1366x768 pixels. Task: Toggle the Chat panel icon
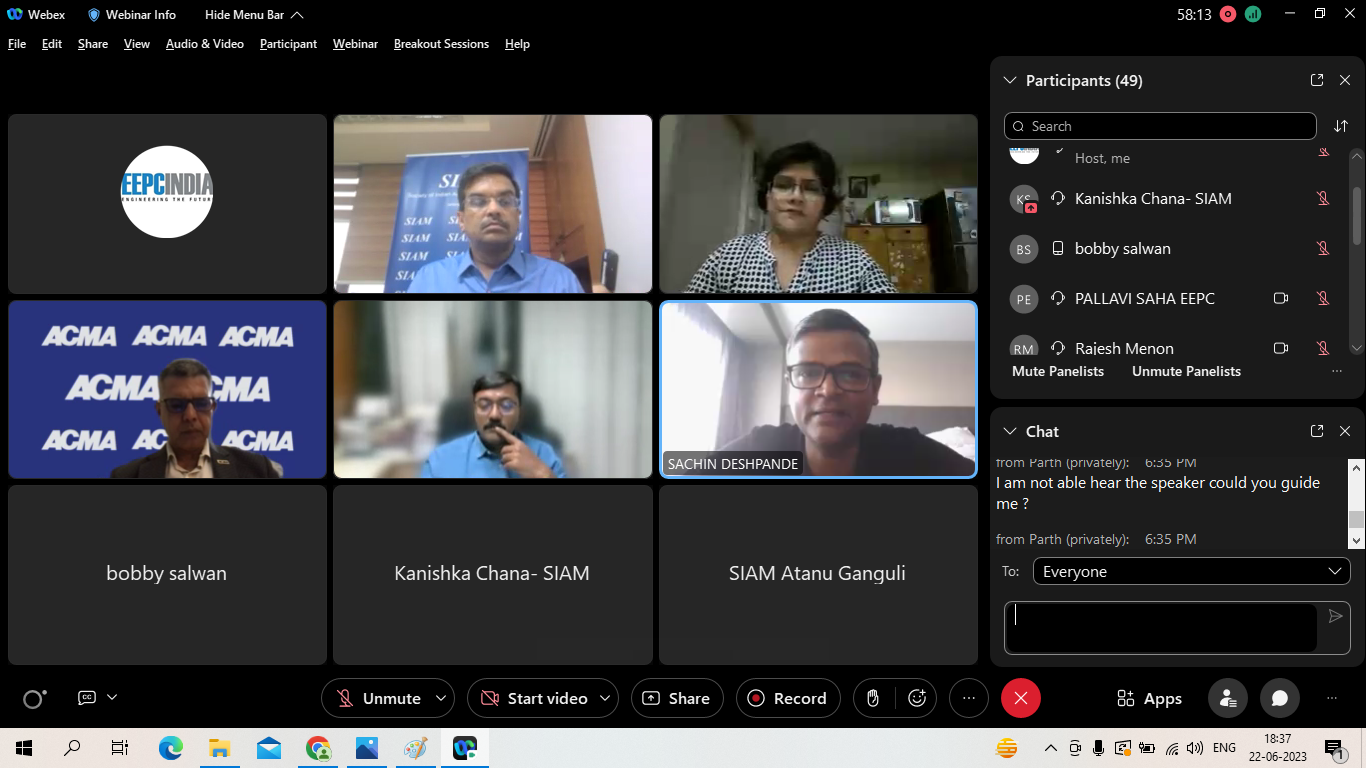coord(1279,698)
